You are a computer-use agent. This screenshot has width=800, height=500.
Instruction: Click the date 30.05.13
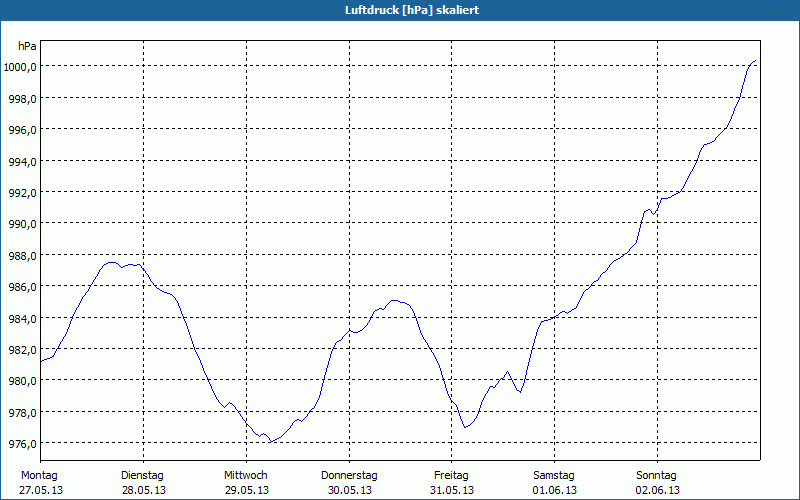[x=349, y=490]
